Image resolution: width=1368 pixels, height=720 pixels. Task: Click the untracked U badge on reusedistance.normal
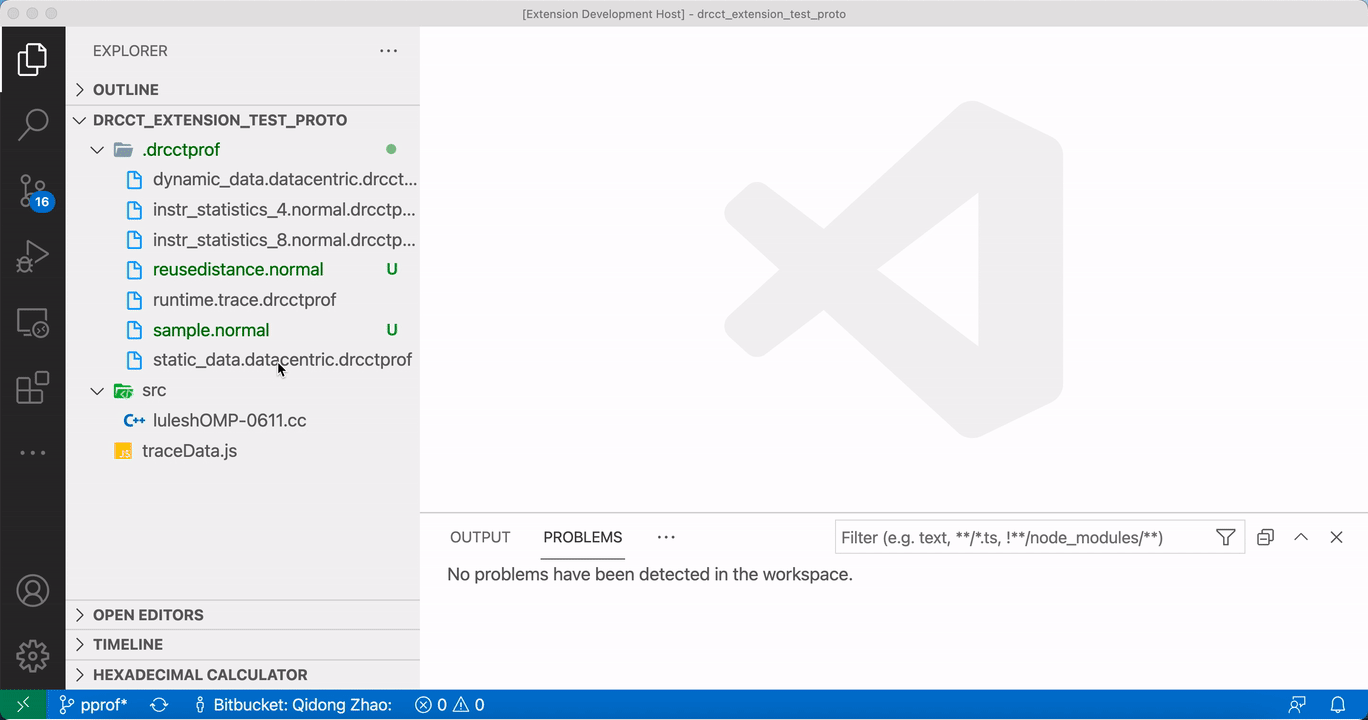tap(392, 270)
